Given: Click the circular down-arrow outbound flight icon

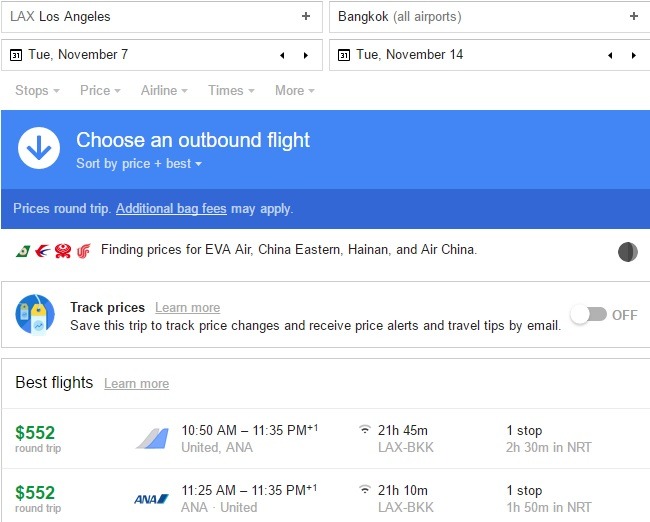Looking at the screenshot, I should point(39,148).
